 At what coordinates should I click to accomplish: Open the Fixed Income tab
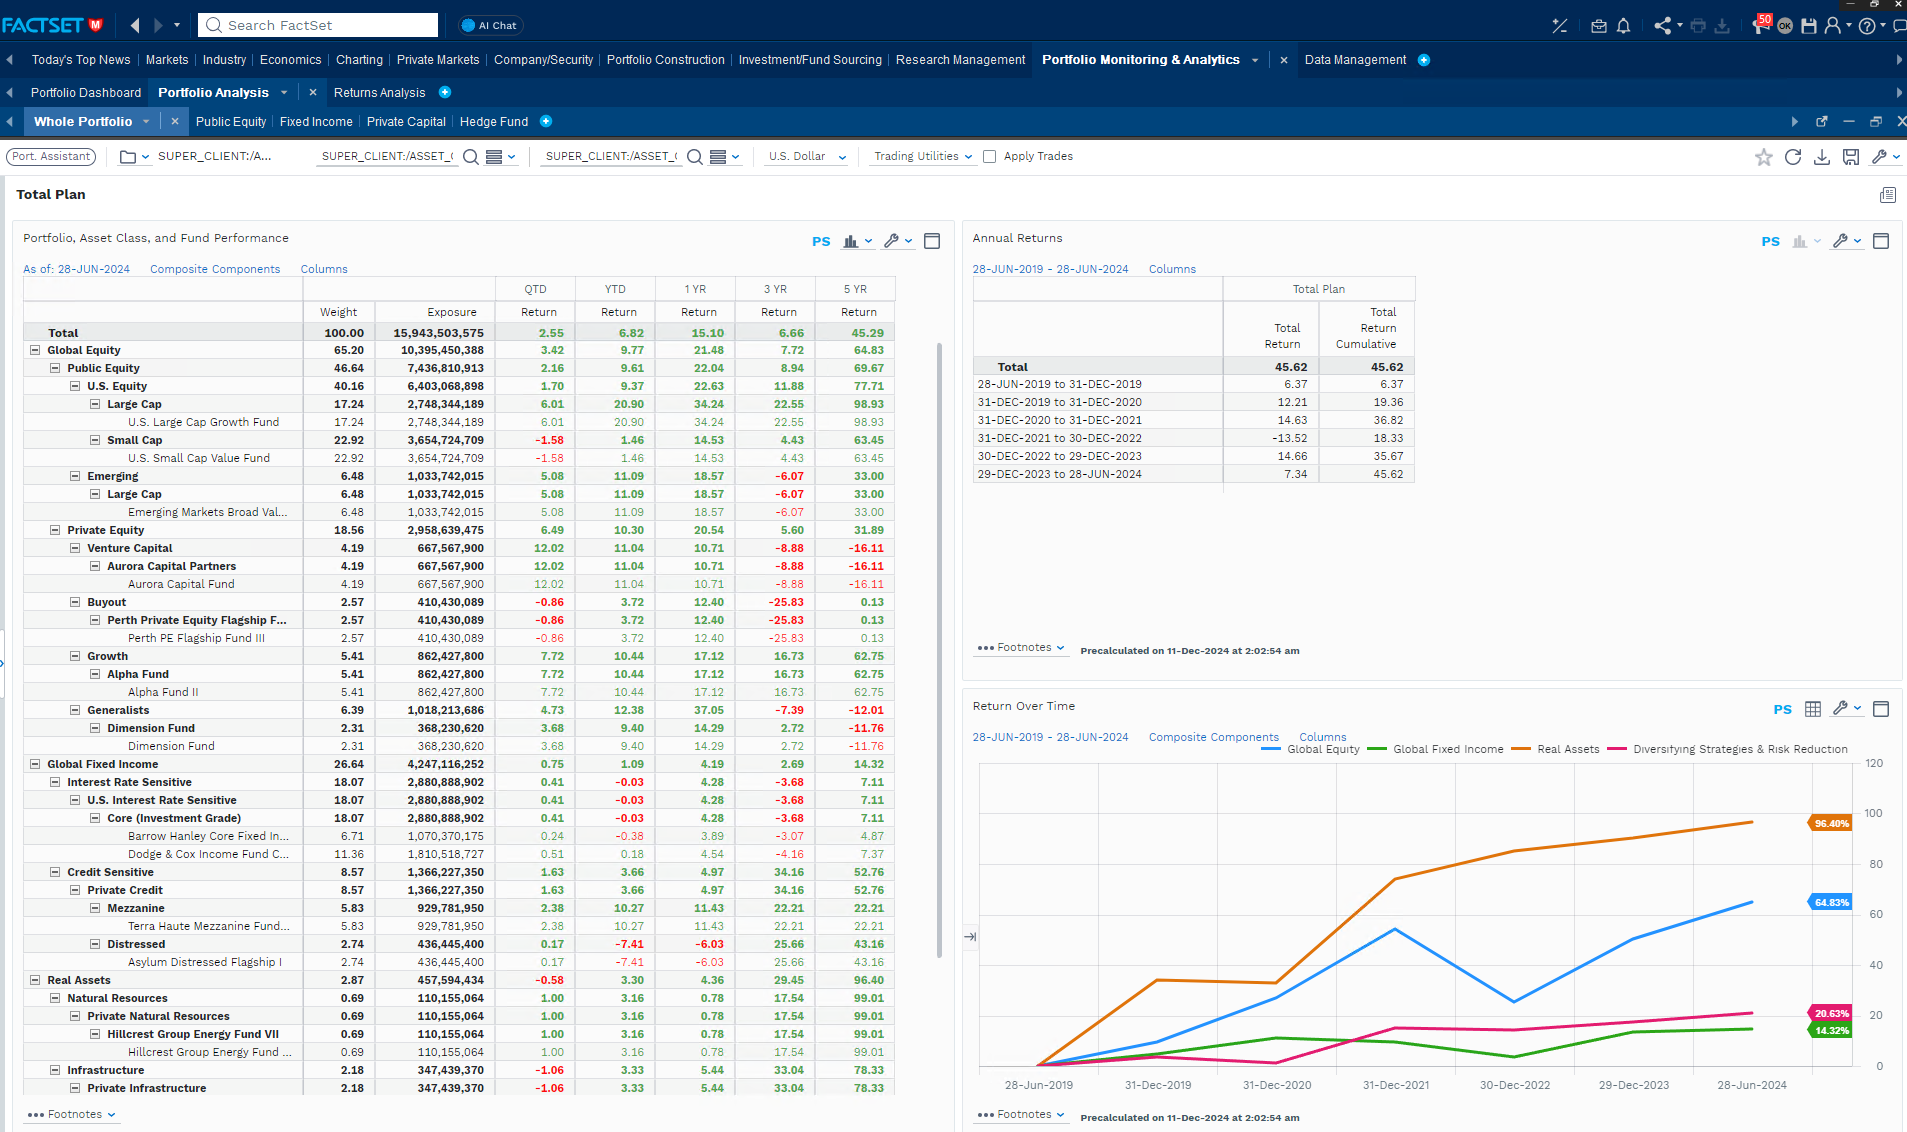pos(316,122)
